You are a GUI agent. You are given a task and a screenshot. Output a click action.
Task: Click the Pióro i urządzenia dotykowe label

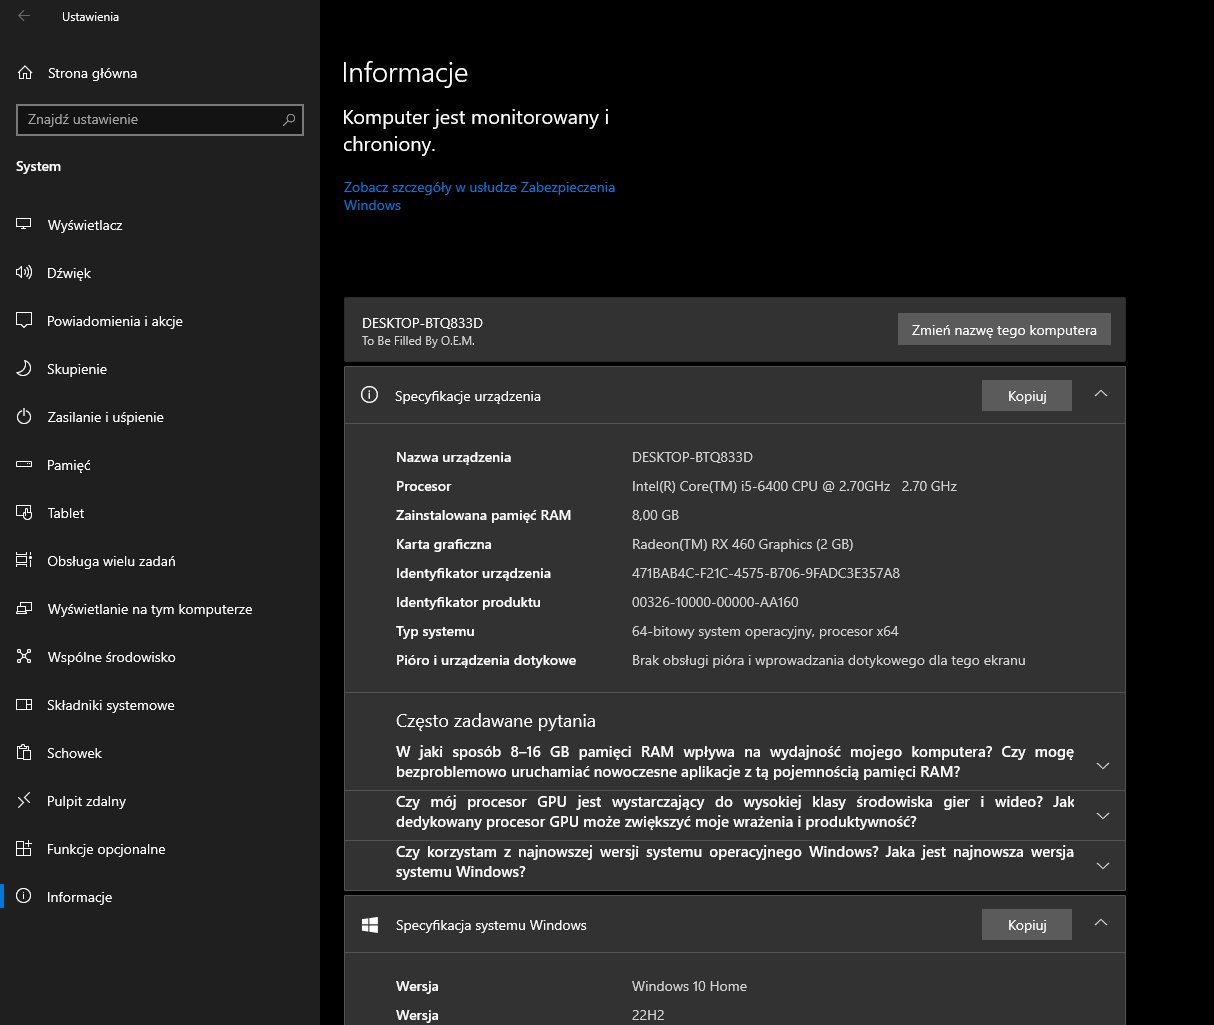[x=486, y=660]
